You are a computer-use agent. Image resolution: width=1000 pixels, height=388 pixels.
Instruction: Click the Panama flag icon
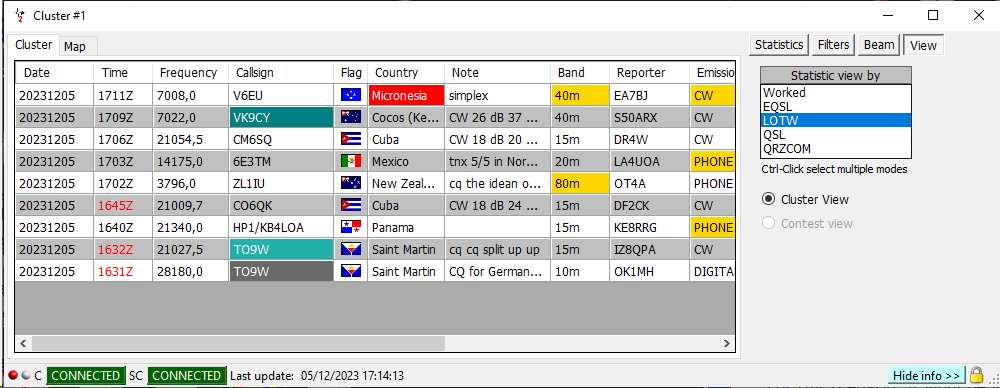[351, 227]
